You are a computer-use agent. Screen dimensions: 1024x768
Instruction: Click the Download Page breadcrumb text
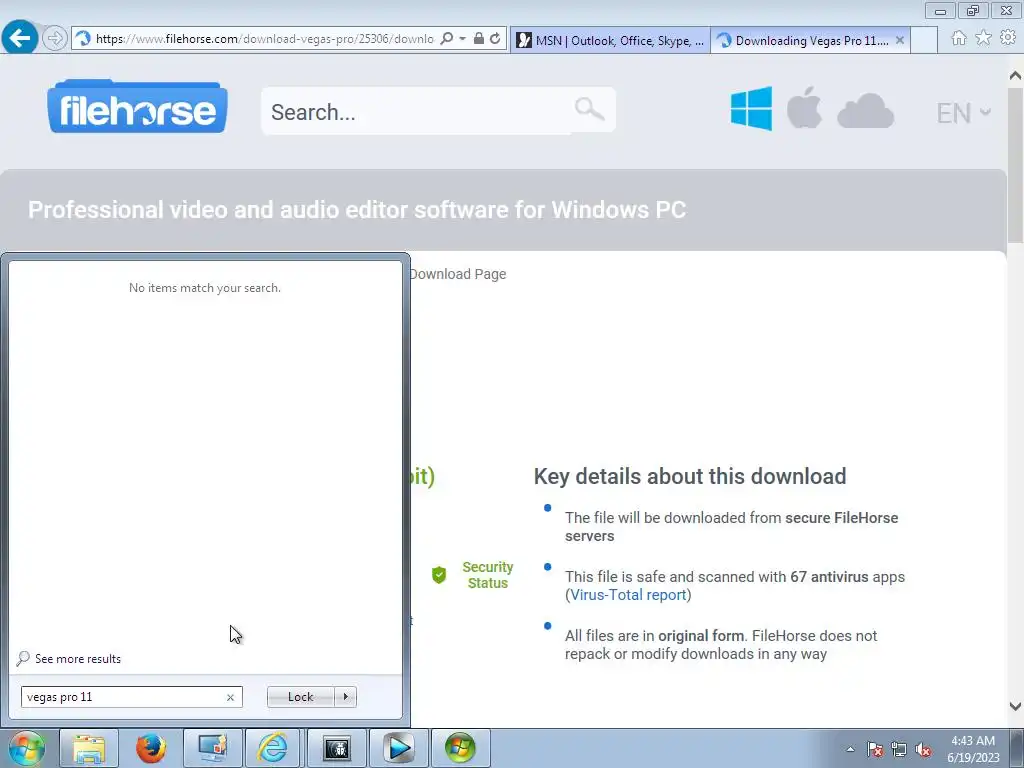458,274
